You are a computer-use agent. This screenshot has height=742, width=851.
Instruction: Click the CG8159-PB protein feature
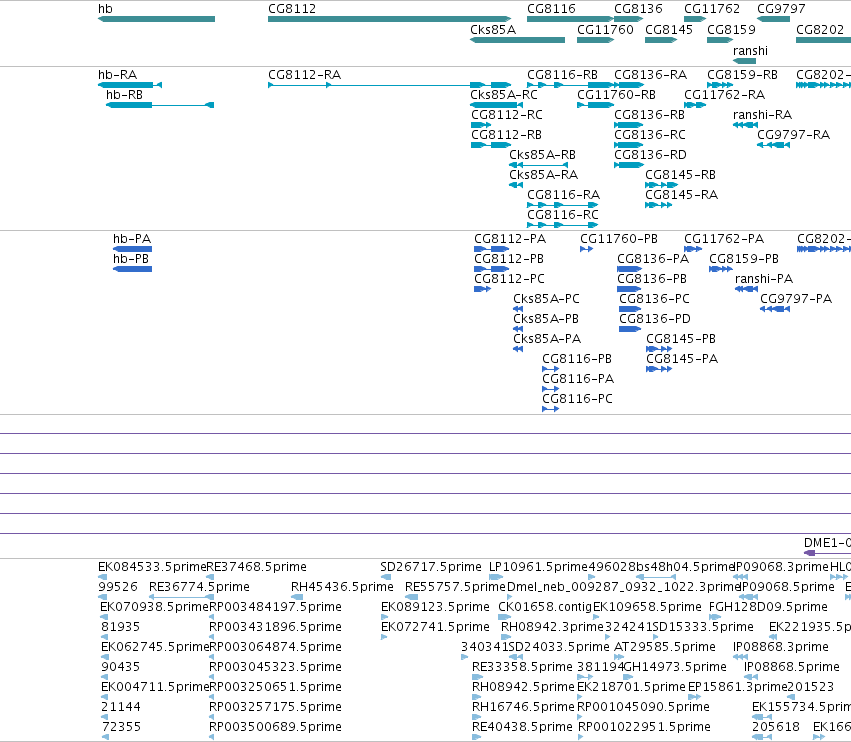pos(721,269)
